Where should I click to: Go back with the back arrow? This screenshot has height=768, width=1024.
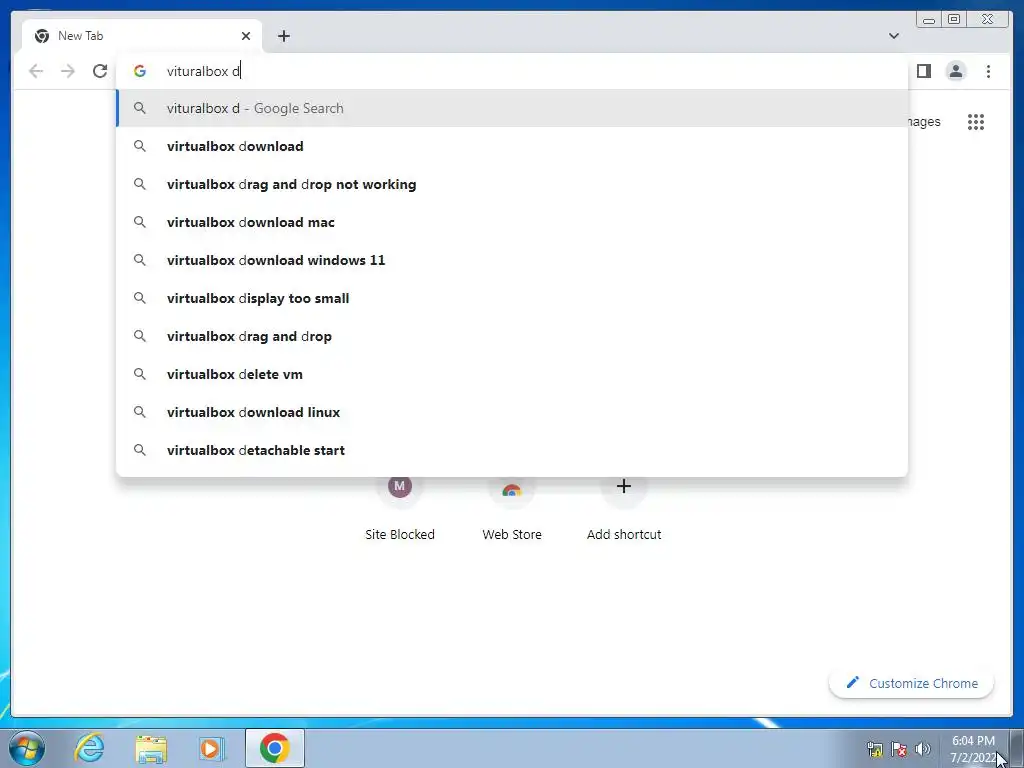[x=36, y=71]
